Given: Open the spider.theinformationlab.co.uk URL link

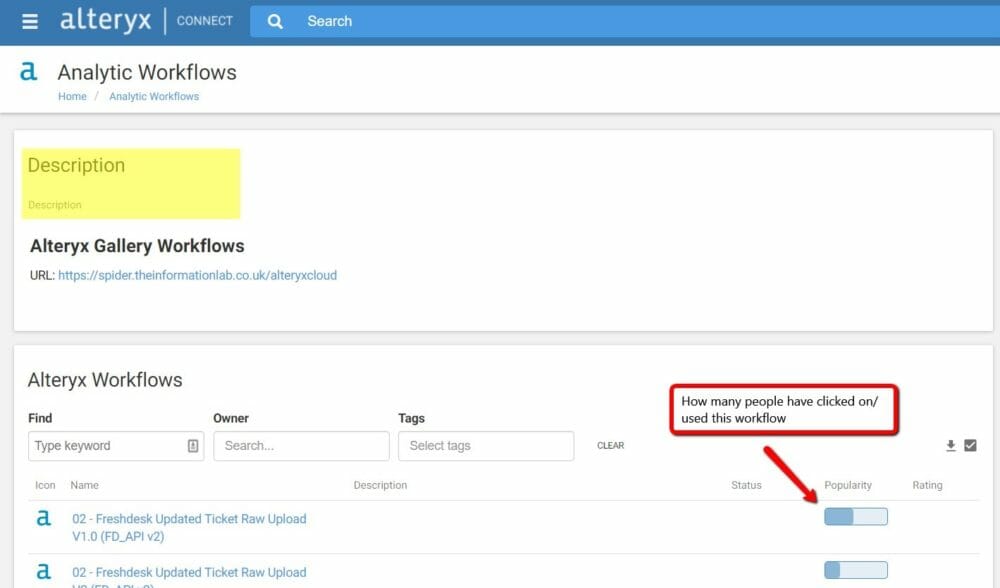Looking at the screenshot, I should click(x=197, y=275).
